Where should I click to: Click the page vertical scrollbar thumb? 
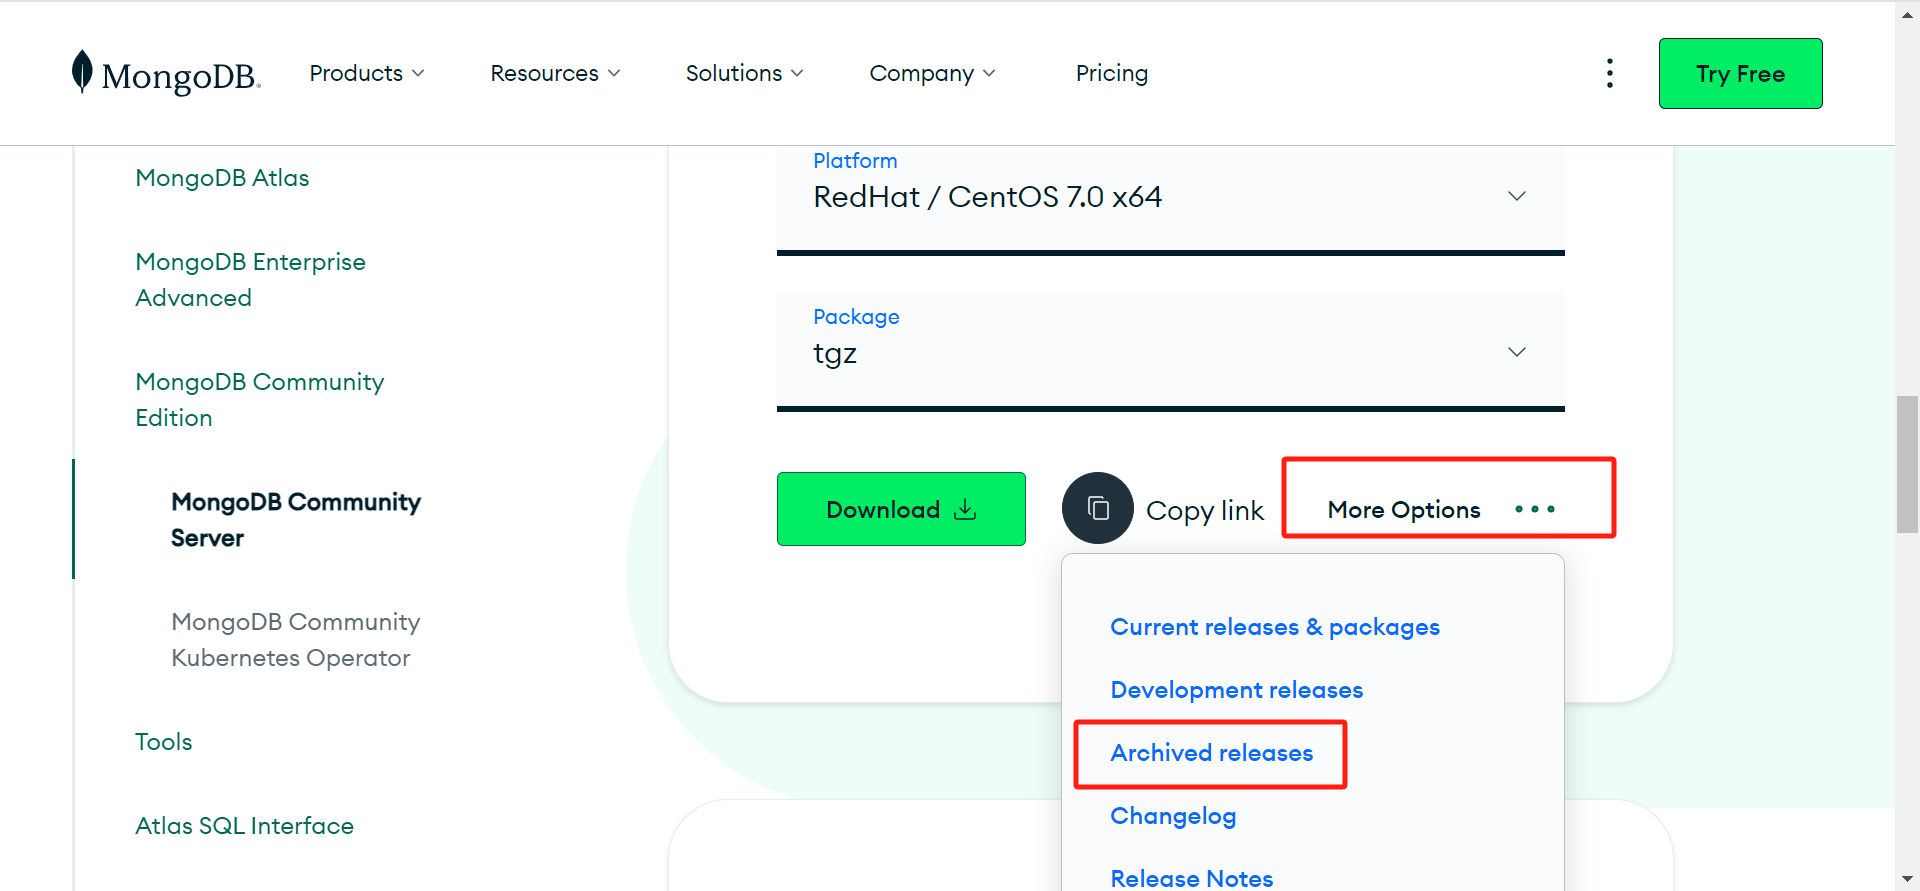coord(1907,464)
